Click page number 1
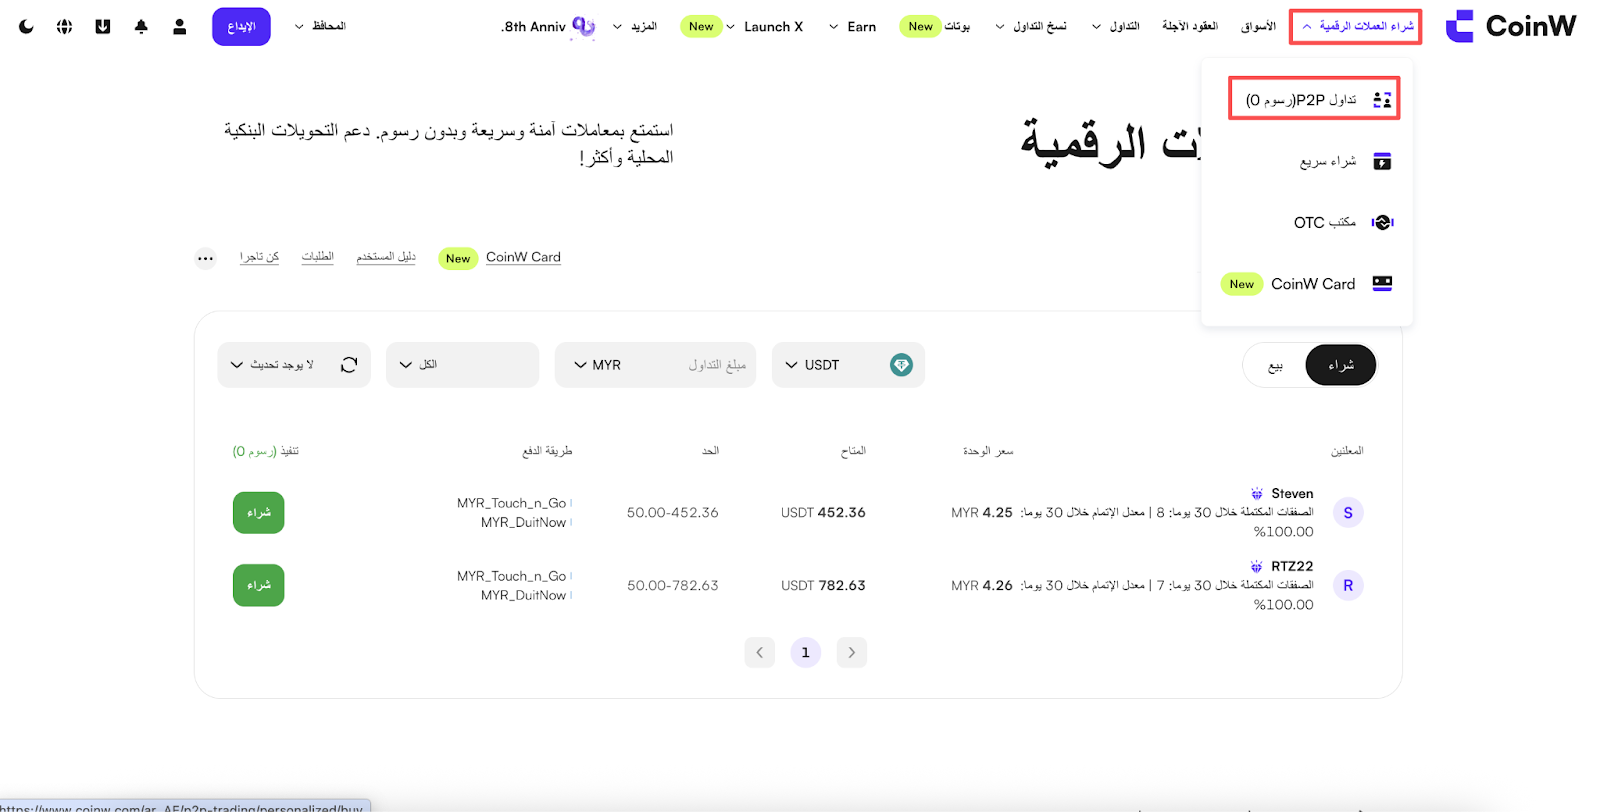 point(806,653)
